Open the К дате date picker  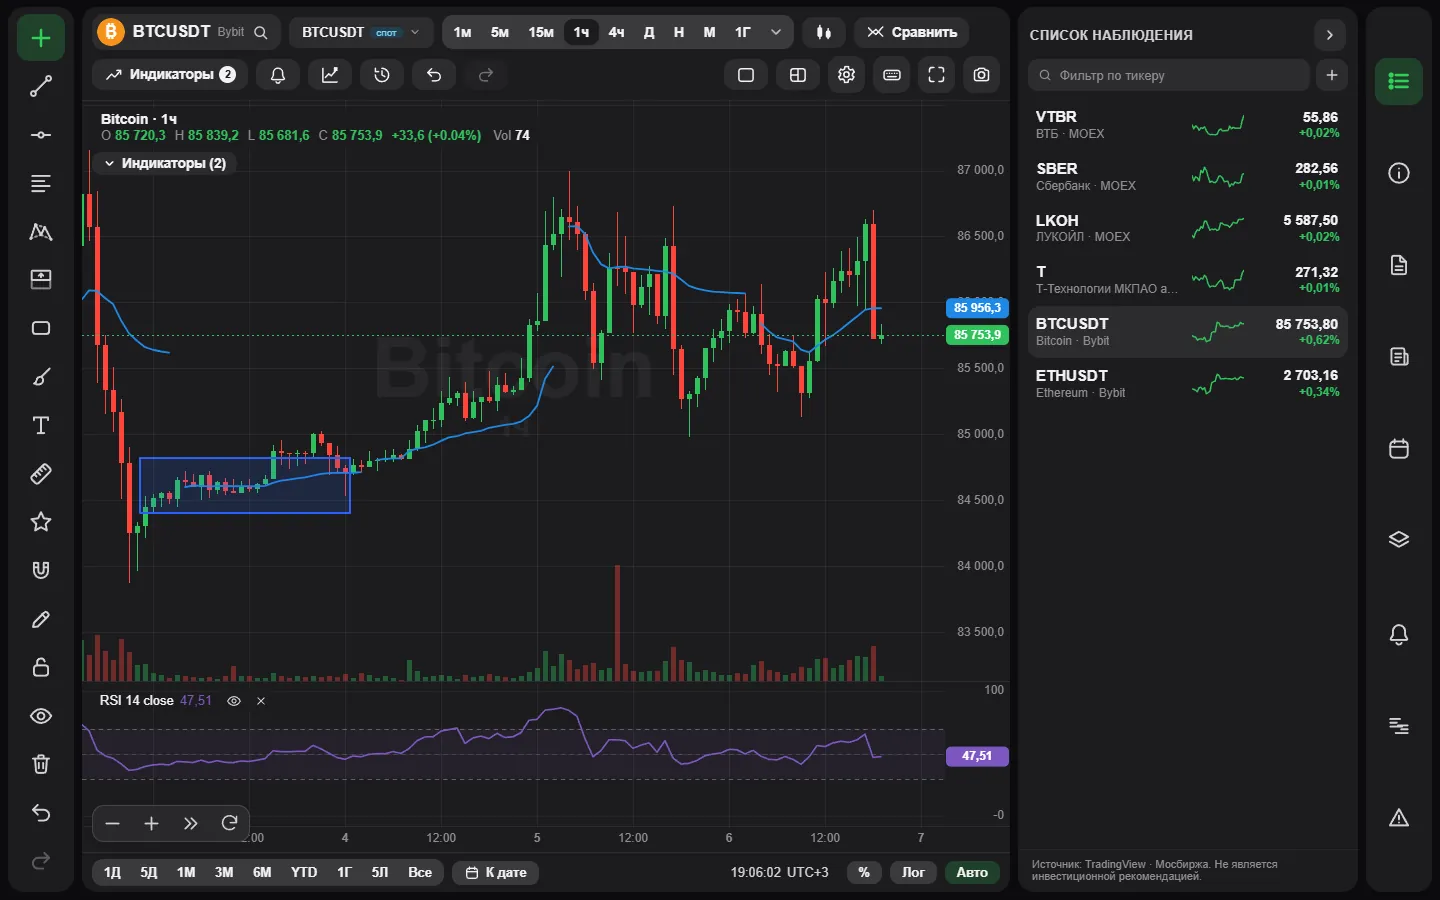[496, 872]
